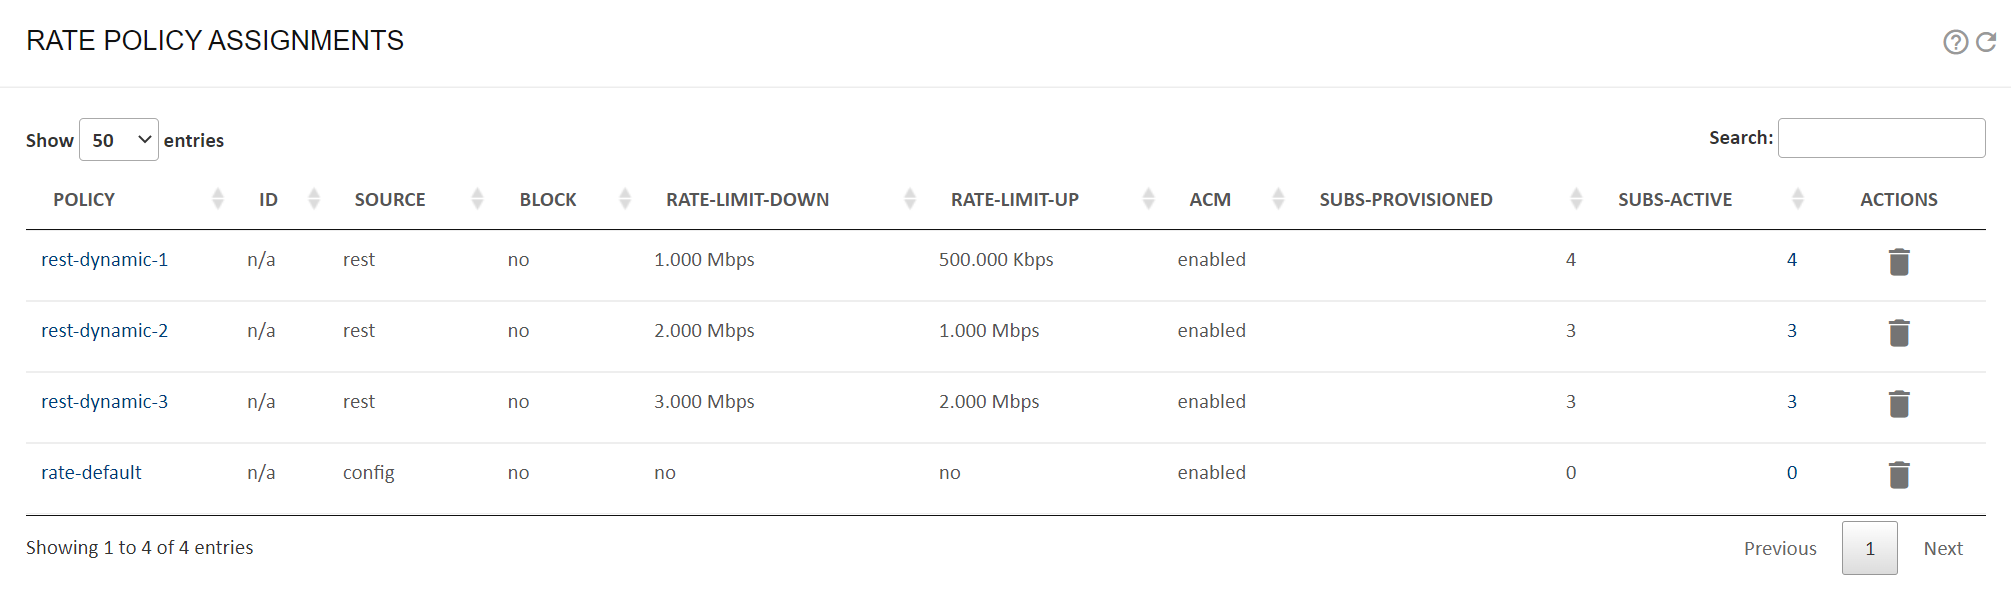This screenshot has height=596, width=2011.
Task: Open the rate-default policy link
Action: pyautogui.click(x=91, y=472)
